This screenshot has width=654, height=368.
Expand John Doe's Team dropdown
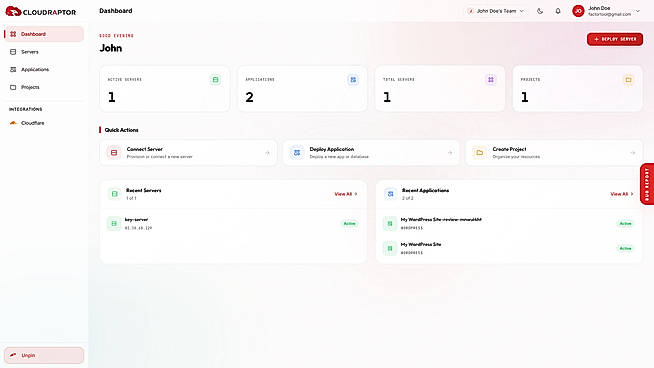coord(496,11)
